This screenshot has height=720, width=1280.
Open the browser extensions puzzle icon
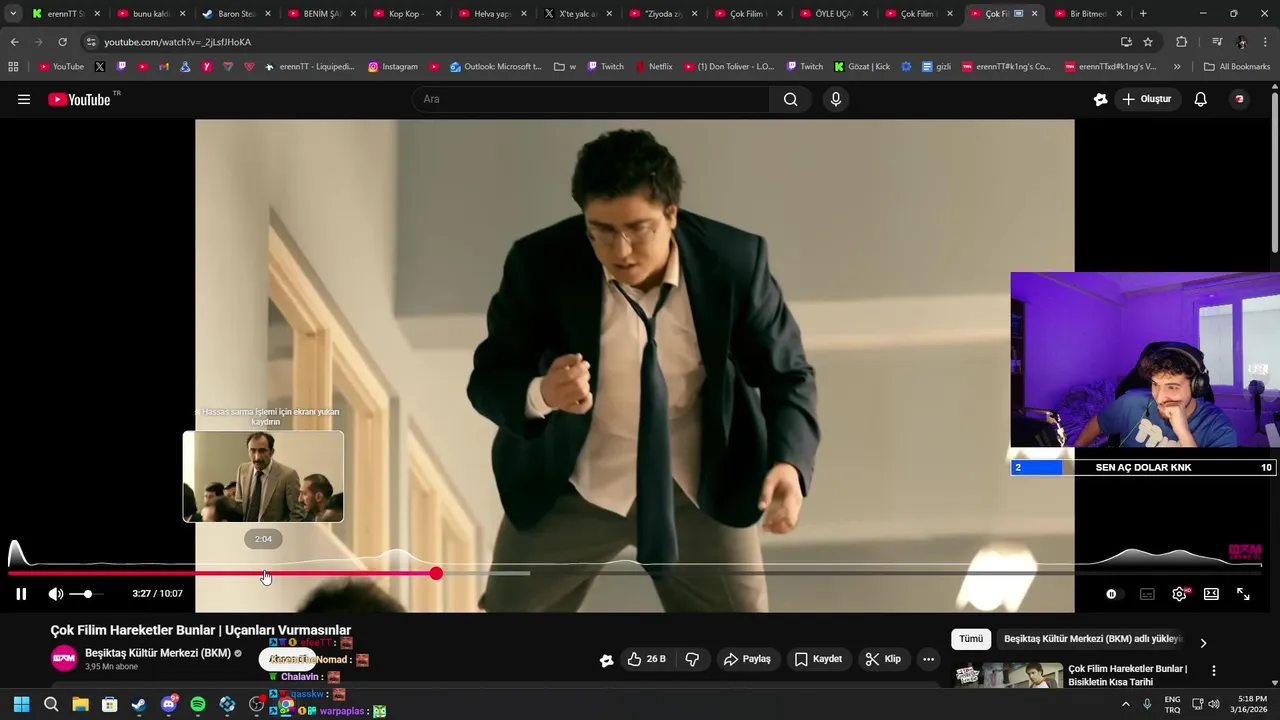coord(1182,42)
